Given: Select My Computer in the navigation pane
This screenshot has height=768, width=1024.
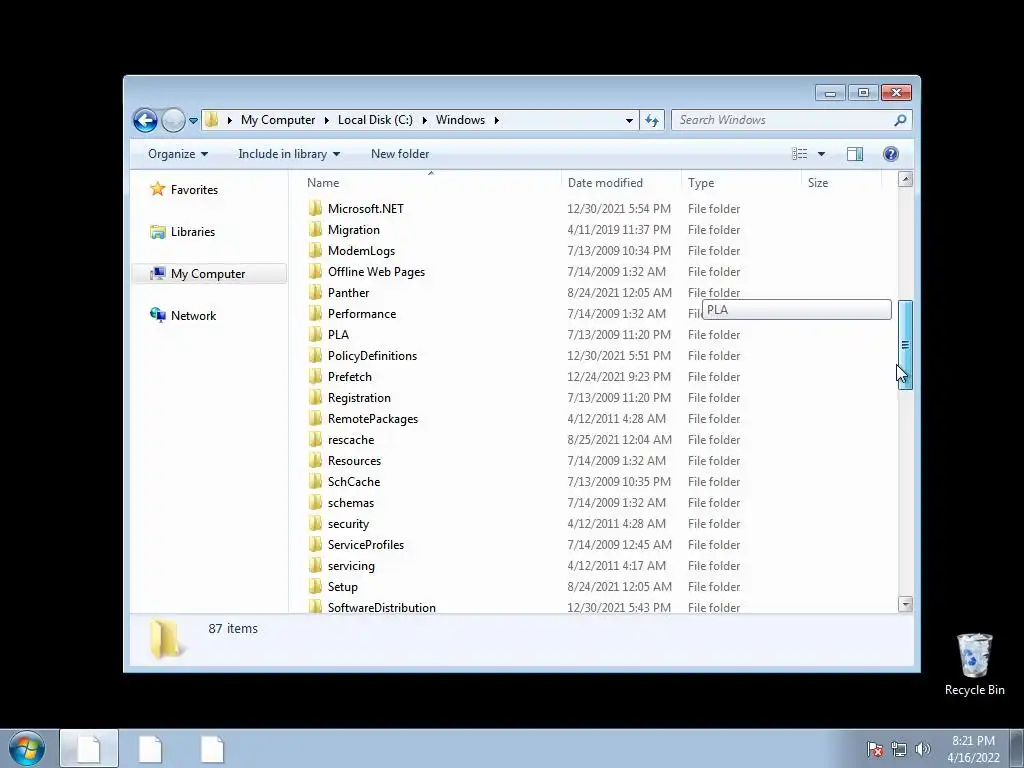Looking at the screenshot, I should click(x=209, y=274).
